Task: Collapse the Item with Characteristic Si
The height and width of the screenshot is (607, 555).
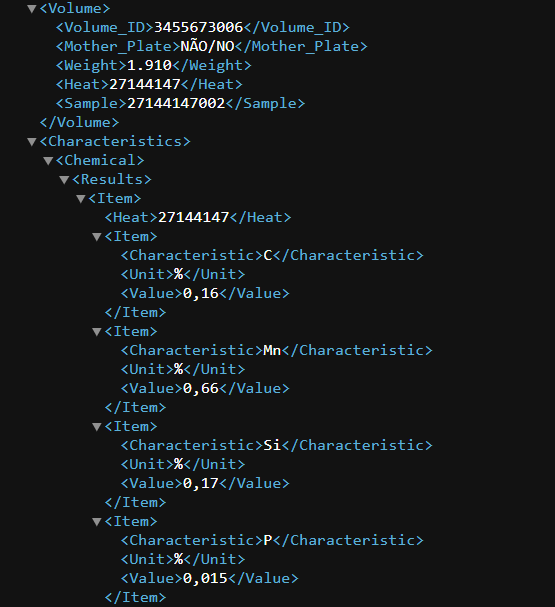Action: click(x=97, y=427)
